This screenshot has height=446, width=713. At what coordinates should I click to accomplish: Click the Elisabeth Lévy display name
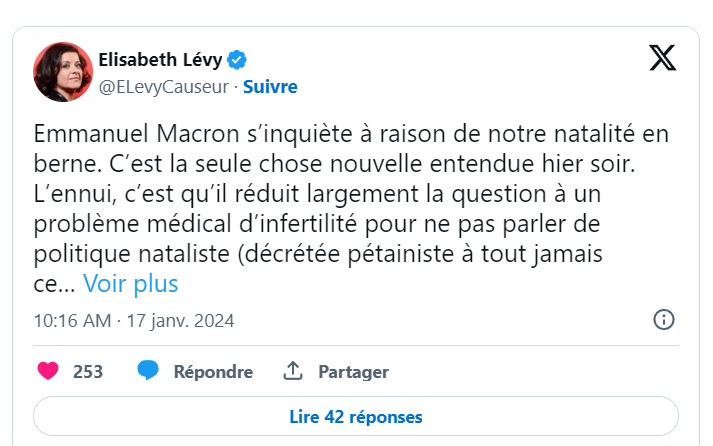(x=160, y=60)
